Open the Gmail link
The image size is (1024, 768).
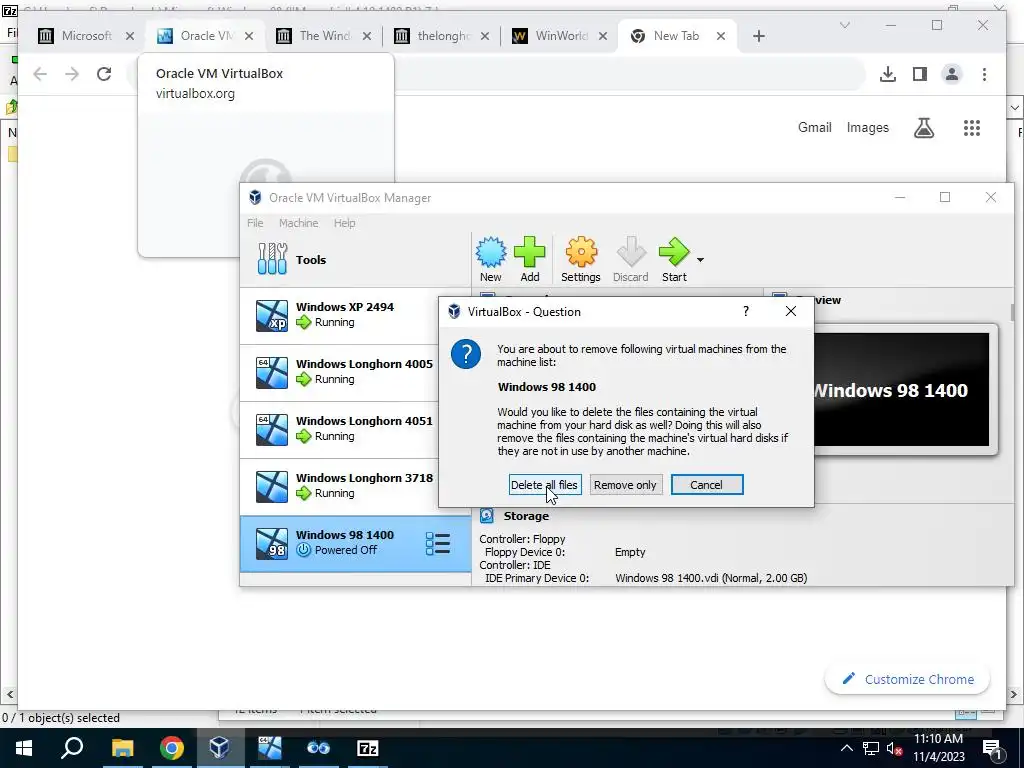pos(814,127)
